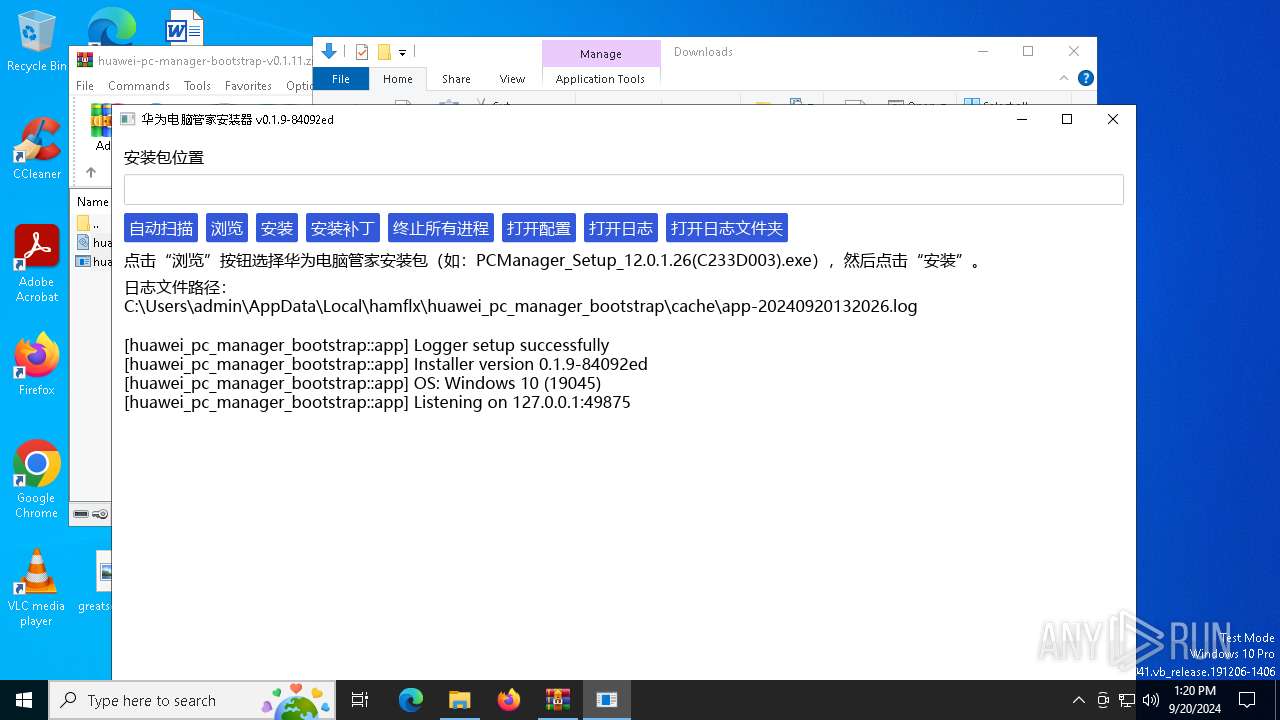1280x720 pixels.
Task: Click the 浏览 browse button
Action: click(x=227, y=228)
